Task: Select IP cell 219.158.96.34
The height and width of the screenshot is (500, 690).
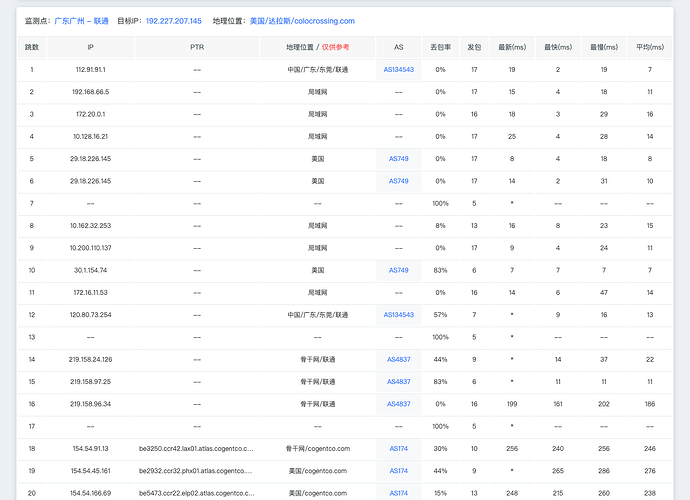Action: tap(91, 404)
